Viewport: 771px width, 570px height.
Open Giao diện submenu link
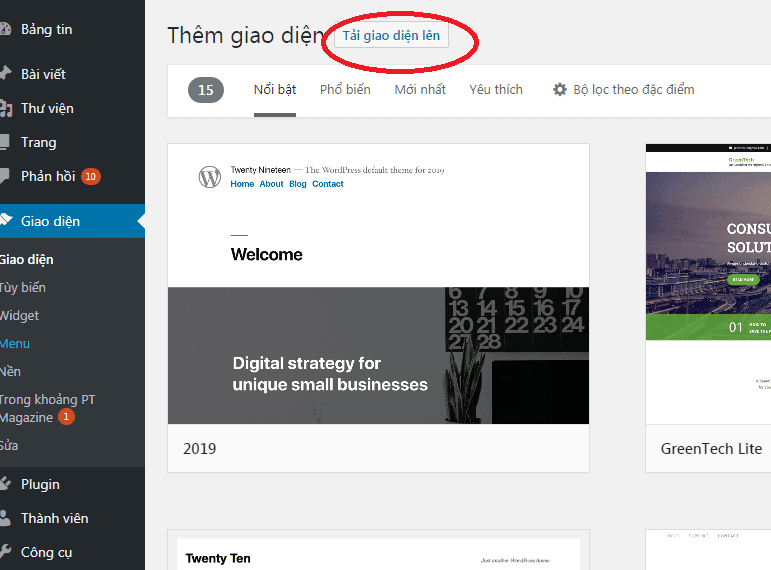point(27,260)
